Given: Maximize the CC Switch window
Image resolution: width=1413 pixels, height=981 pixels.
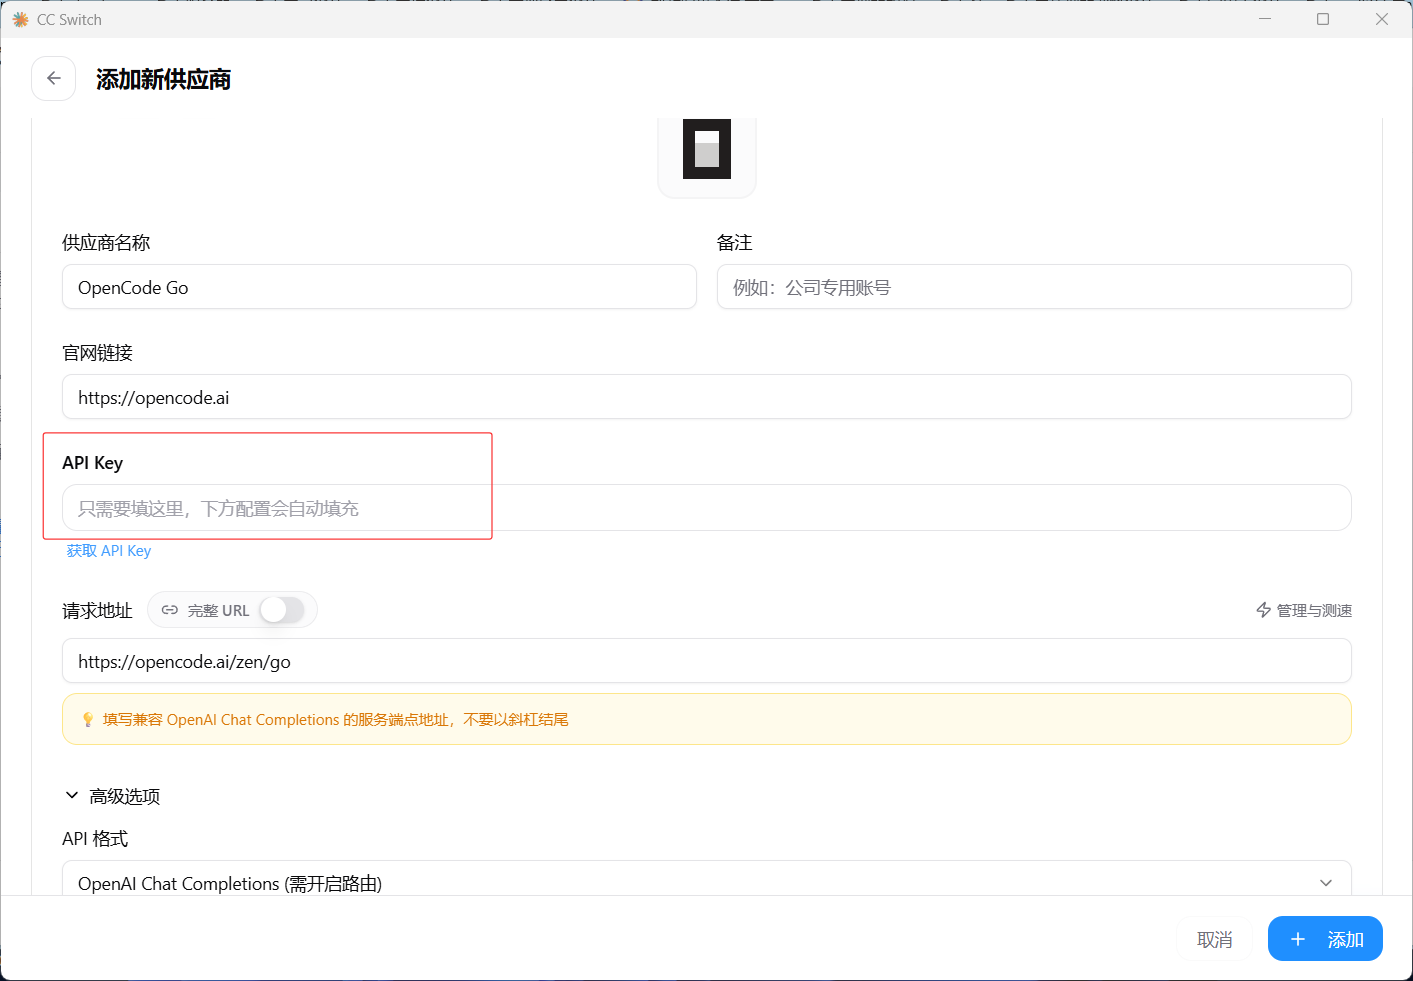Looking at the screenshot, I should pyautogui.click(x=1323, y=19).
